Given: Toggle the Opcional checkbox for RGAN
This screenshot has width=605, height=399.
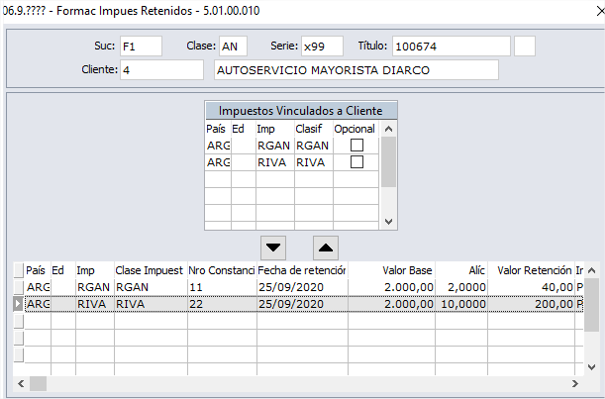Looking at the screenshot, I should [357, 145].
